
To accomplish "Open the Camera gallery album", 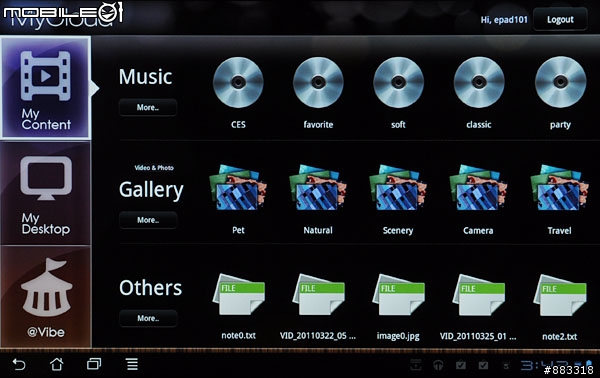I will tap(478, 187).
